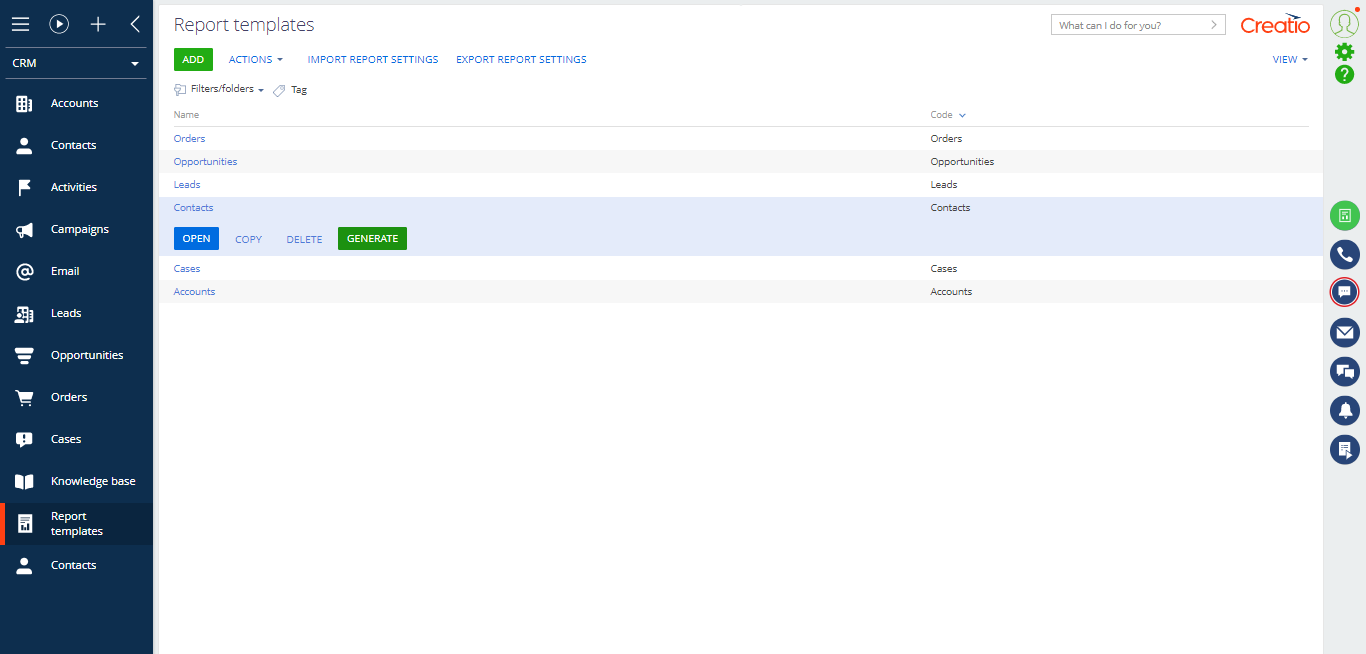Click the green ADD button
1366x654 pixels.
coord(193,59)
